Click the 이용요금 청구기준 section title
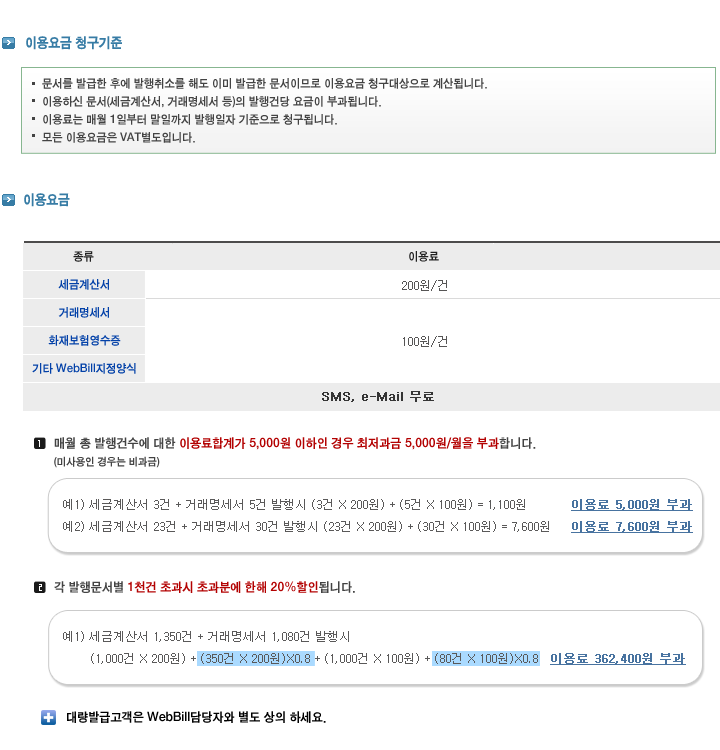The height and width of the screenshot is (750, 720). pos(74,43)
